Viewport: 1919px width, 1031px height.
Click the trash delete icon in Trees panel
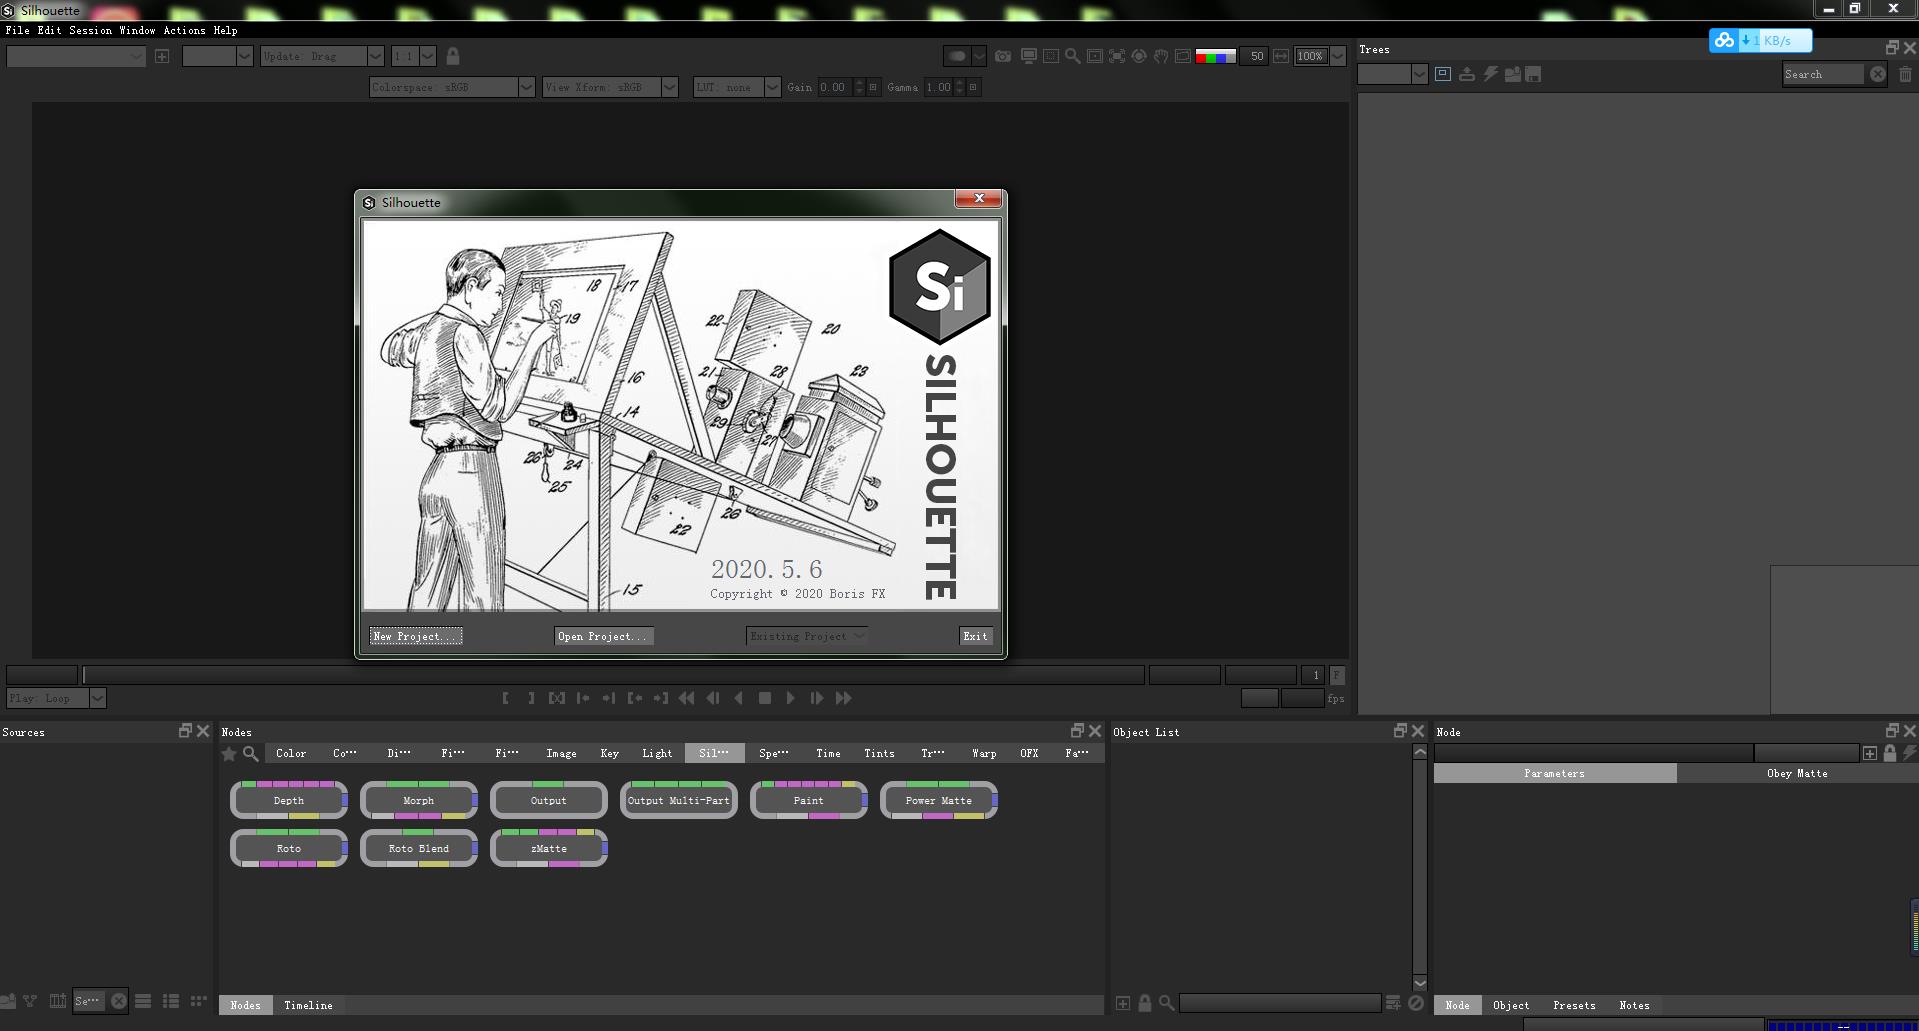click(1905, 74)
